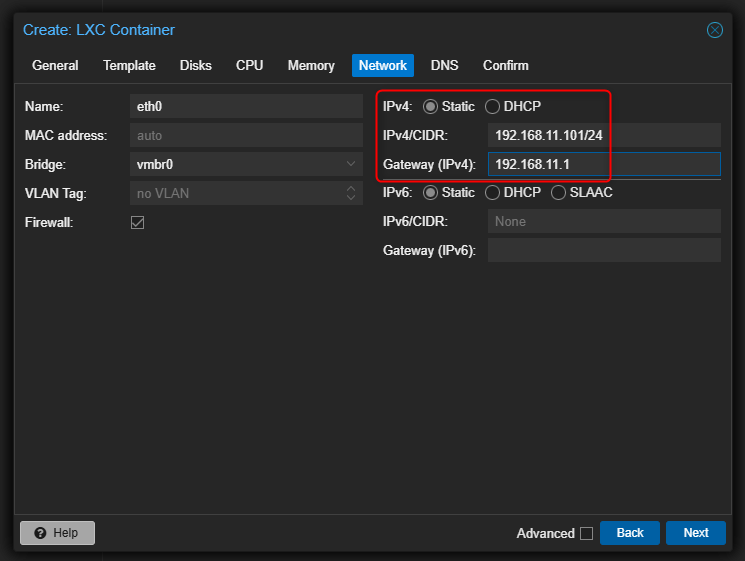Image resolution: width=745 pixels, height=561 pixels.
Task: Open the Template tab
Action: point(129,66)
